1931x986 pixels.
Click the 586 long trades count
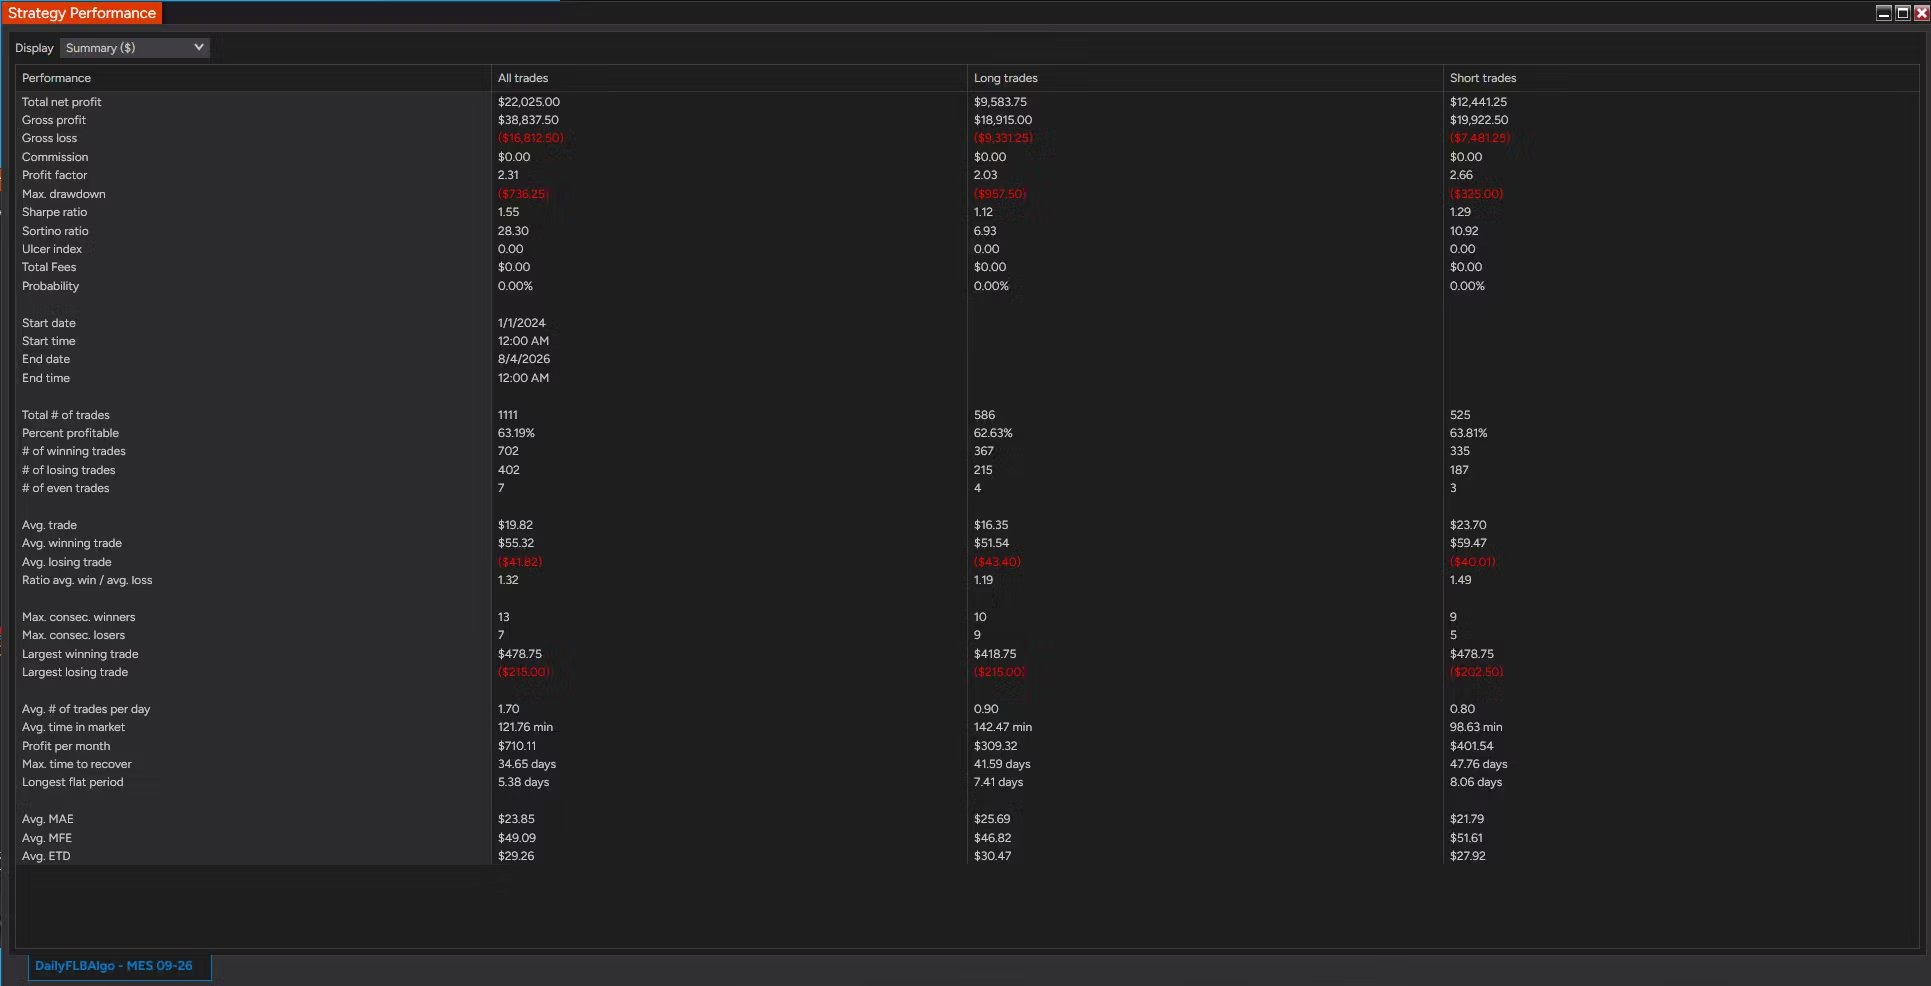click(x=984, y=415)
